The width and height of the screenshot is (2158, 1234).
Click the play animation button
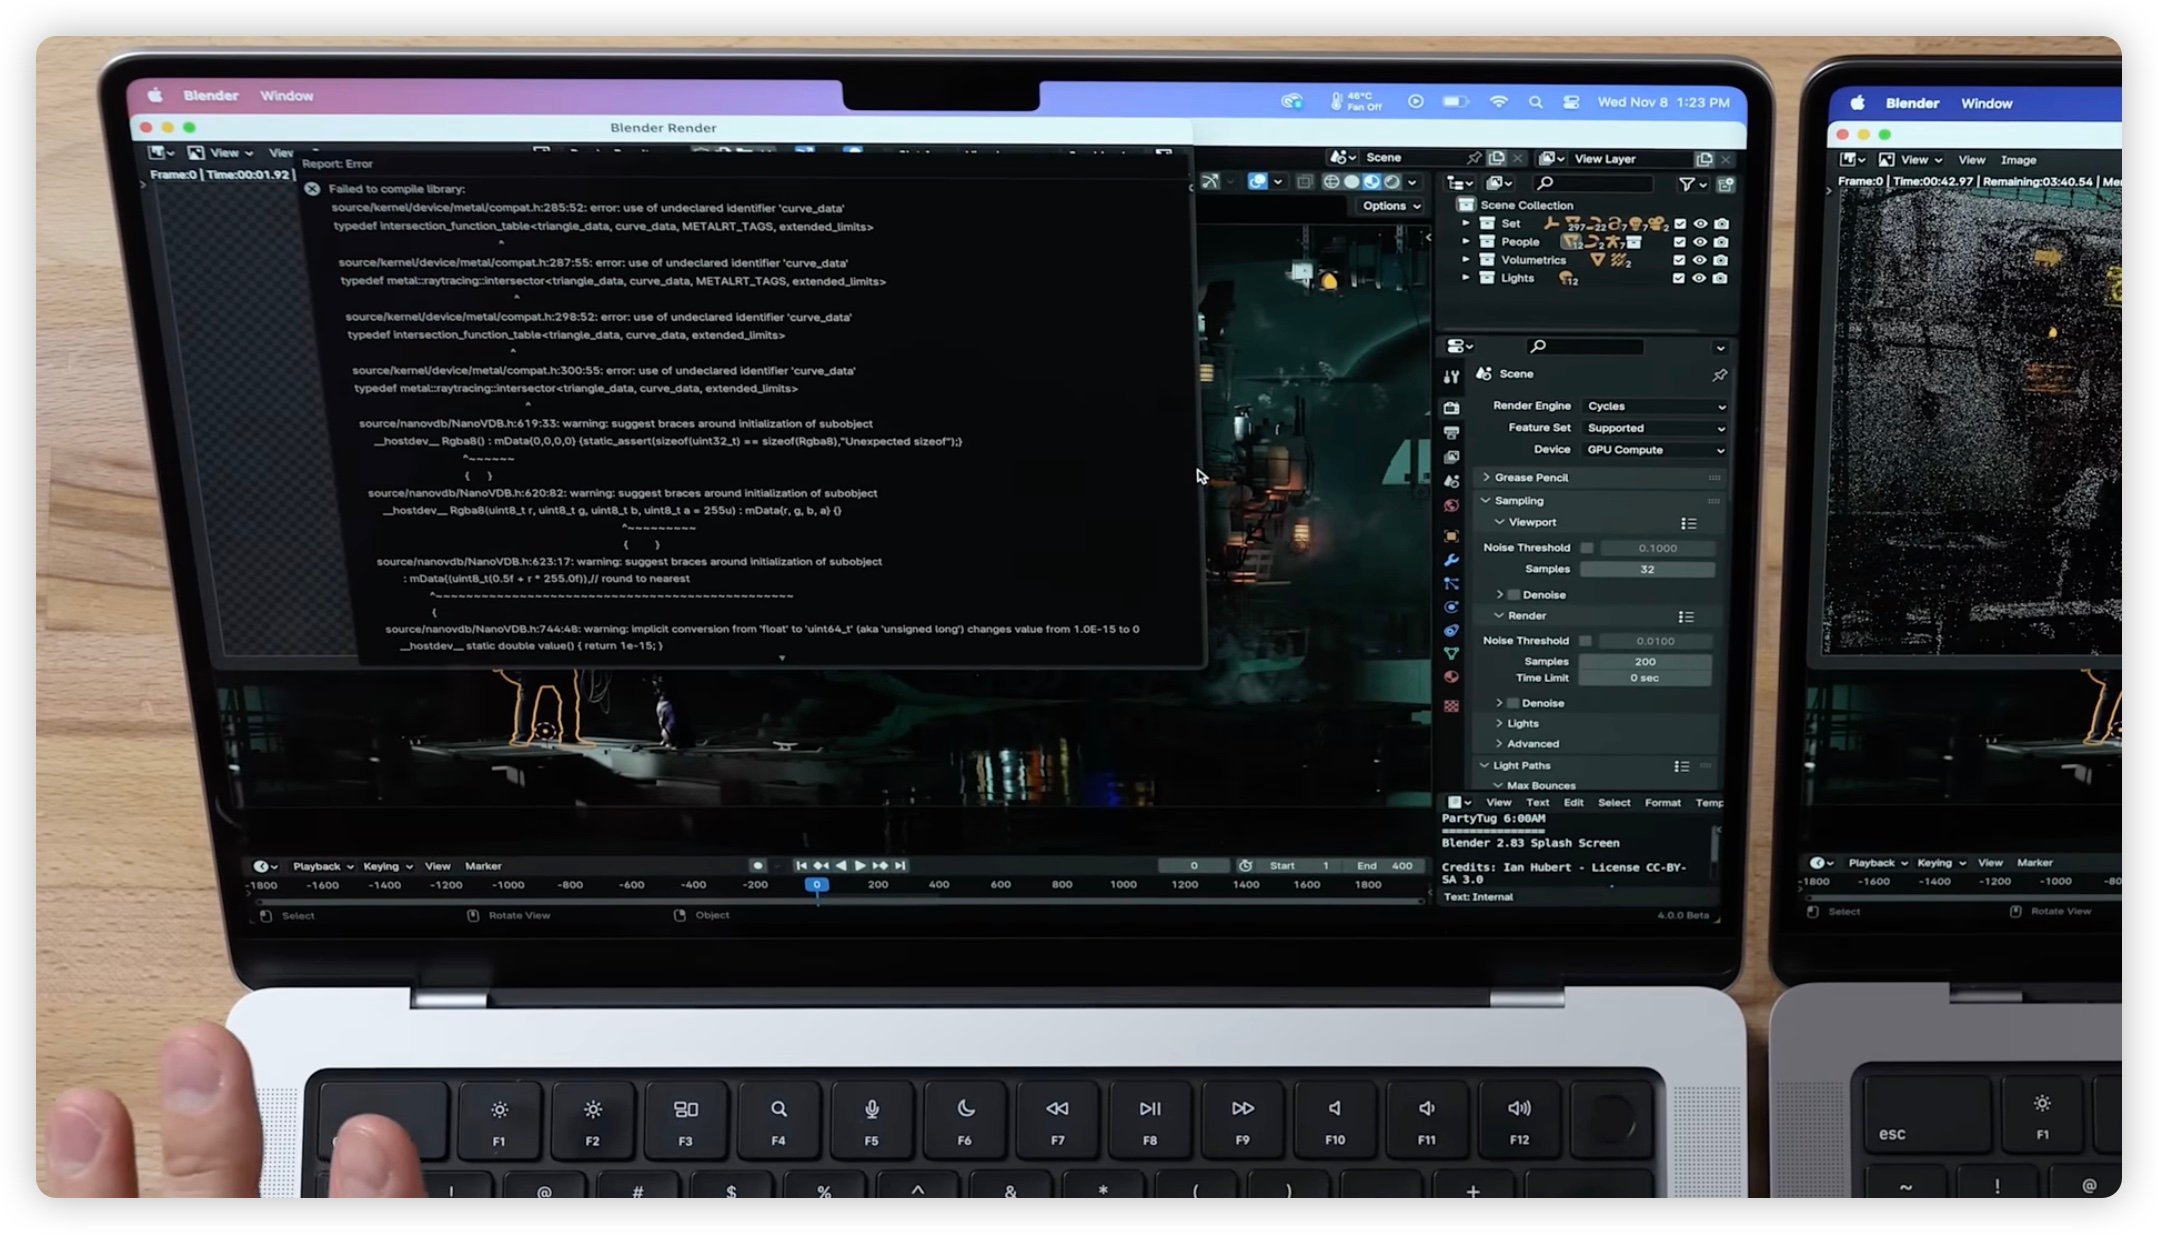[860, 866]
